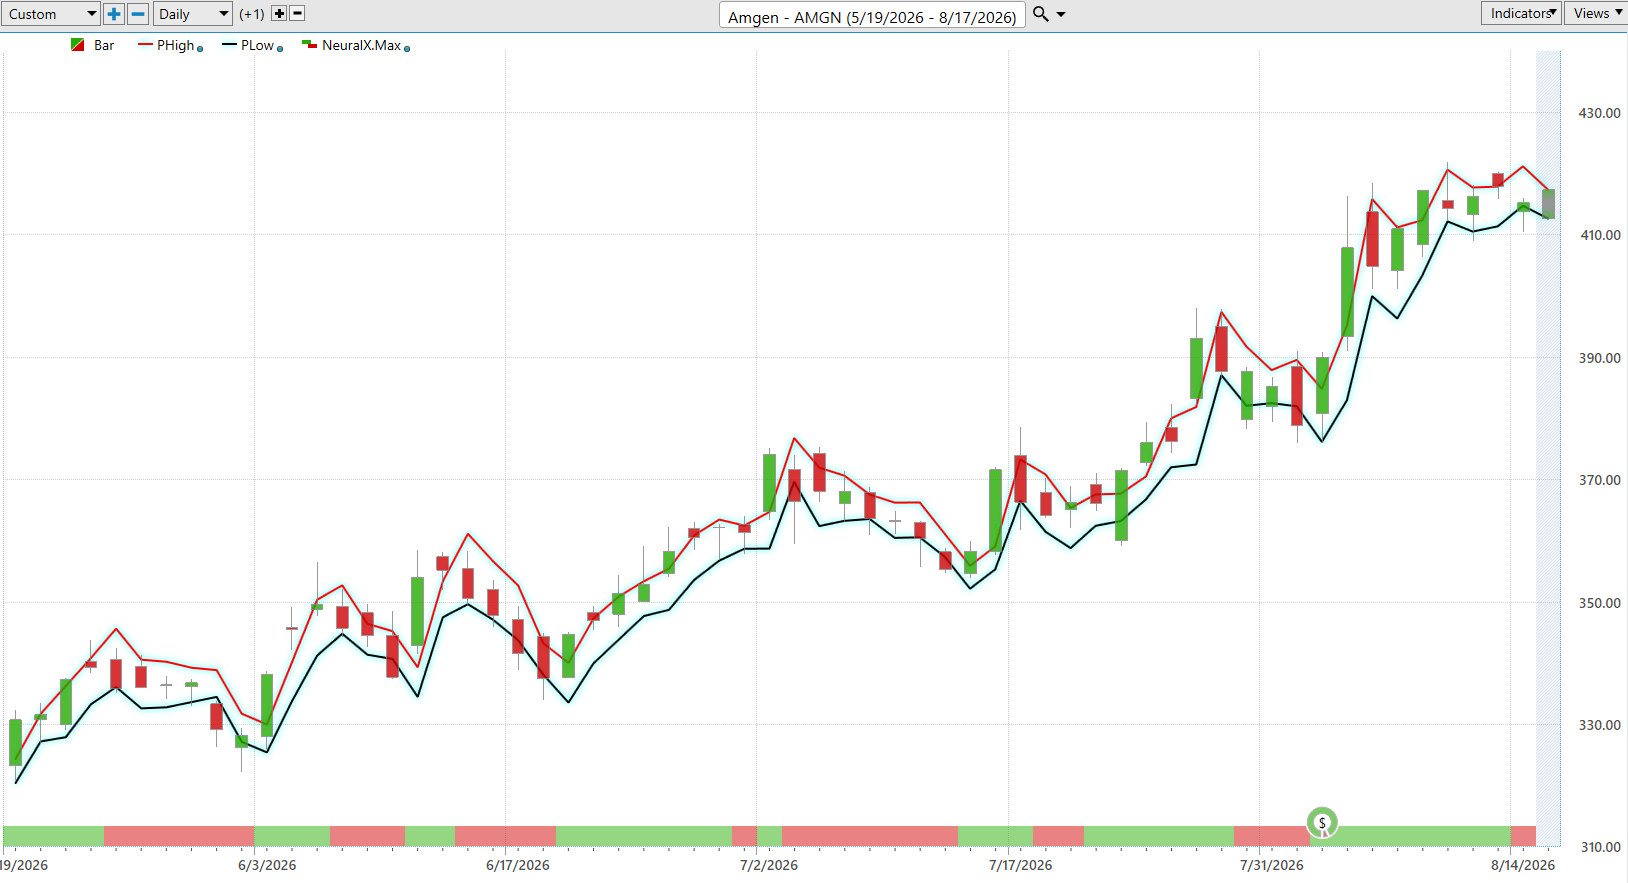
Task: Open the Custom date range dropdown
Action: (50, 14)
